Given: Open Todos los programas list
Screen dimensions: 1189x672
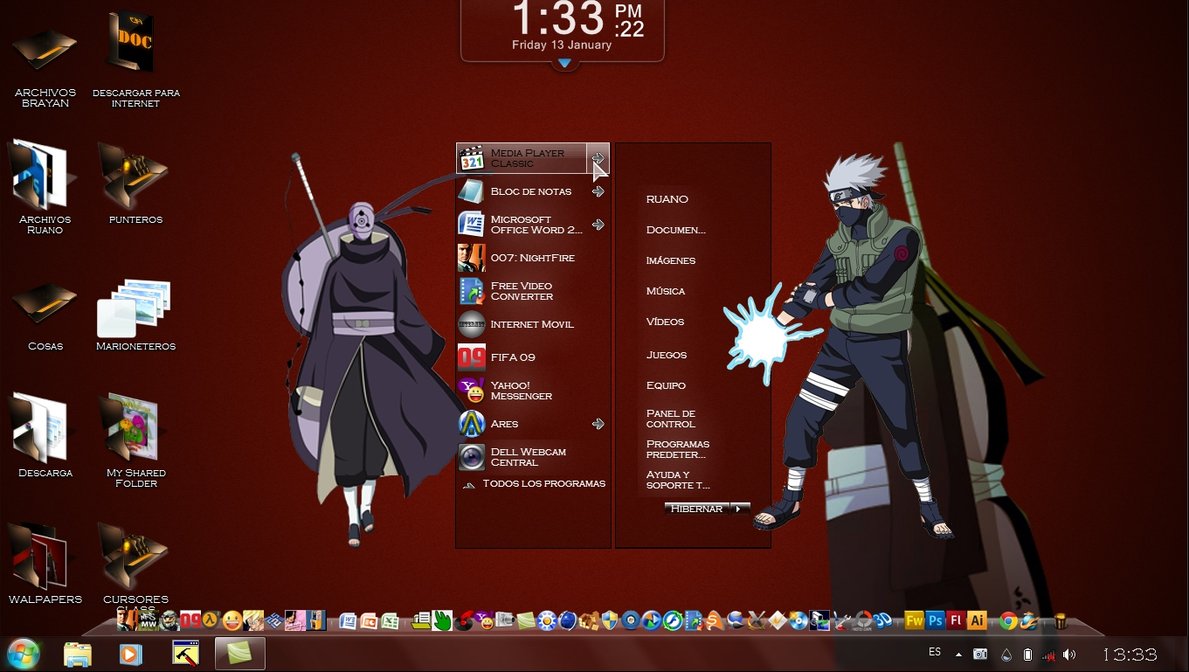Looking at the screenshot, I should (543, 484).
